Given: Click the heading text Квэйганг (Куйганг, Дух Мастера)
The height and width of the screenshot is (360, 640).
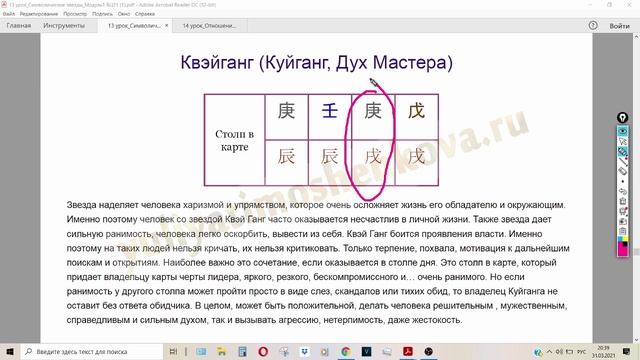Looking at the screenshot, I should pos(316,62).
